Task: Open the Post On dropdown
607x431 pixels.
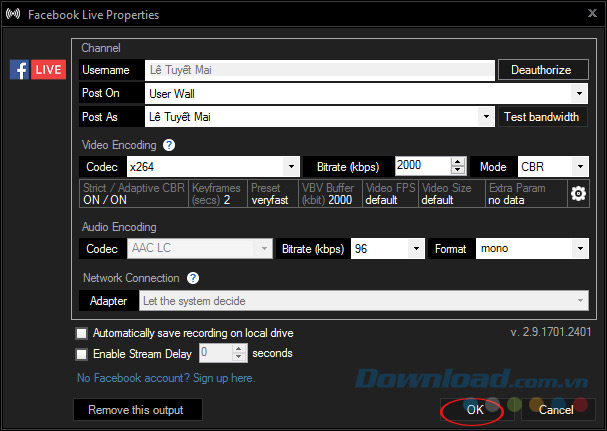Action: click(x=580, y=93)
